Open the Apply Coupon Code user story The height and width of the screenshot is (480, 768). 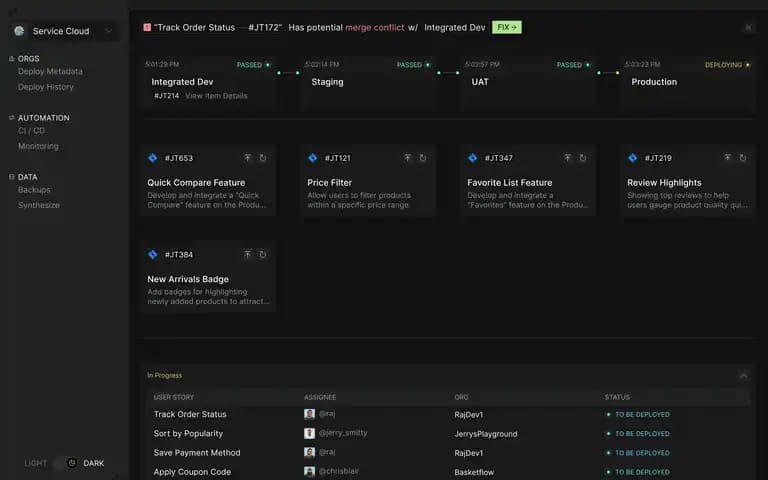192,472
